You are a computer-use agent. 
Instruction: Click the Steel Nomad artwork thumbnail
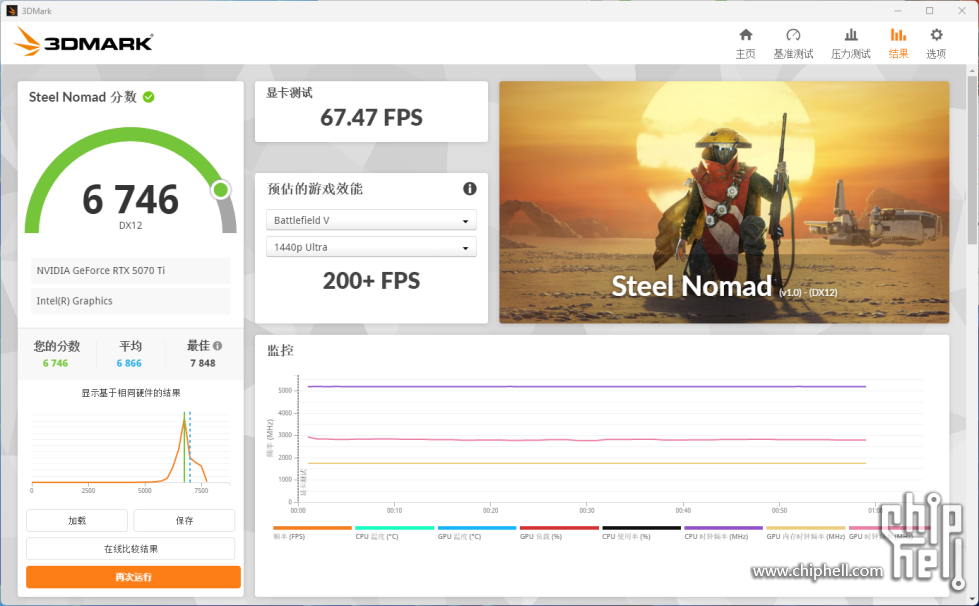pyautogui.click(x=723, y=202)
